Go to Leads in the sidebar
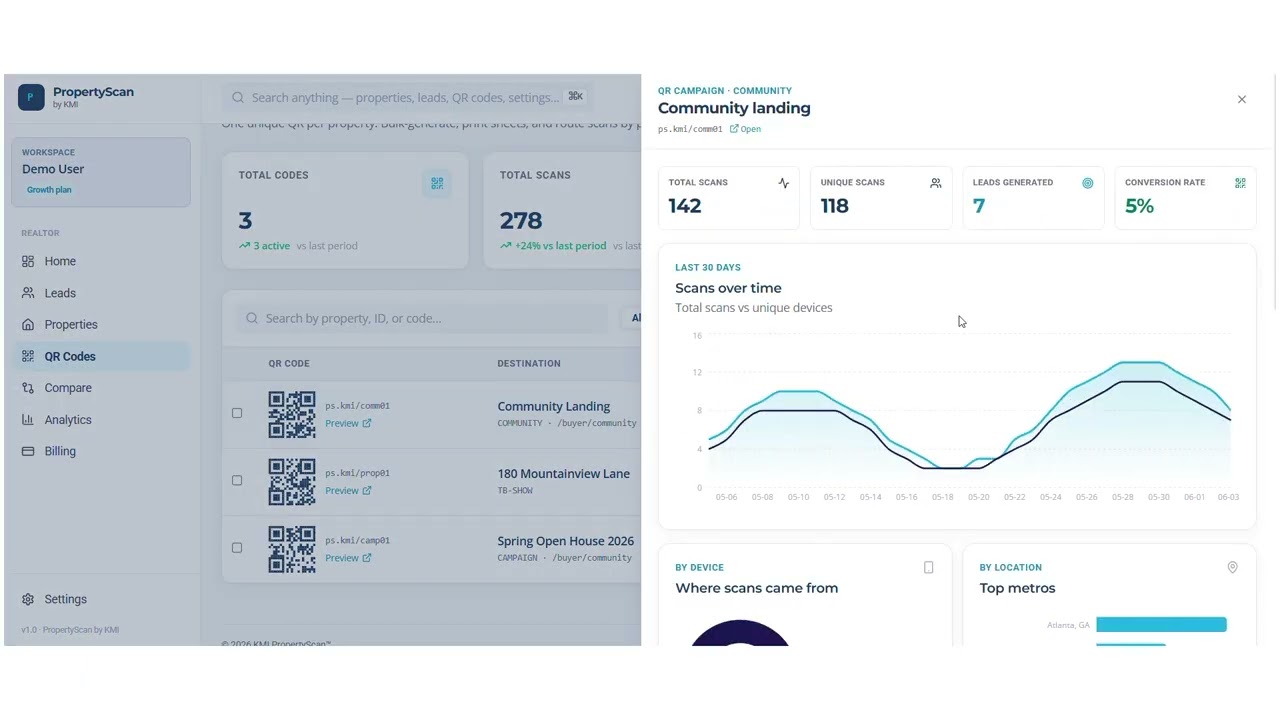 pos(101,293)
